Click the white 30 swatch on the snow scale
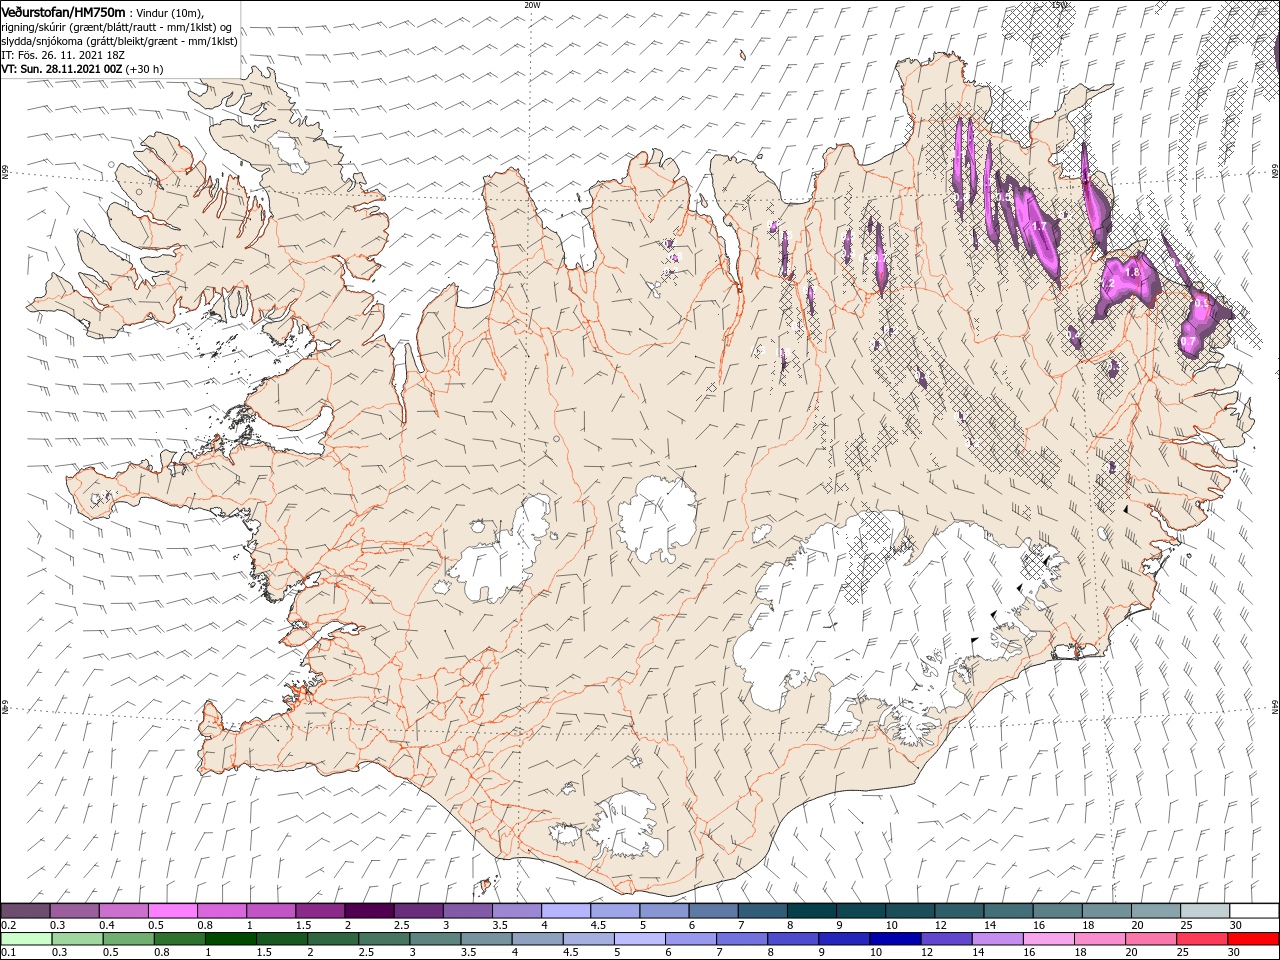 pyautogui.click(x=1254, y=911)
